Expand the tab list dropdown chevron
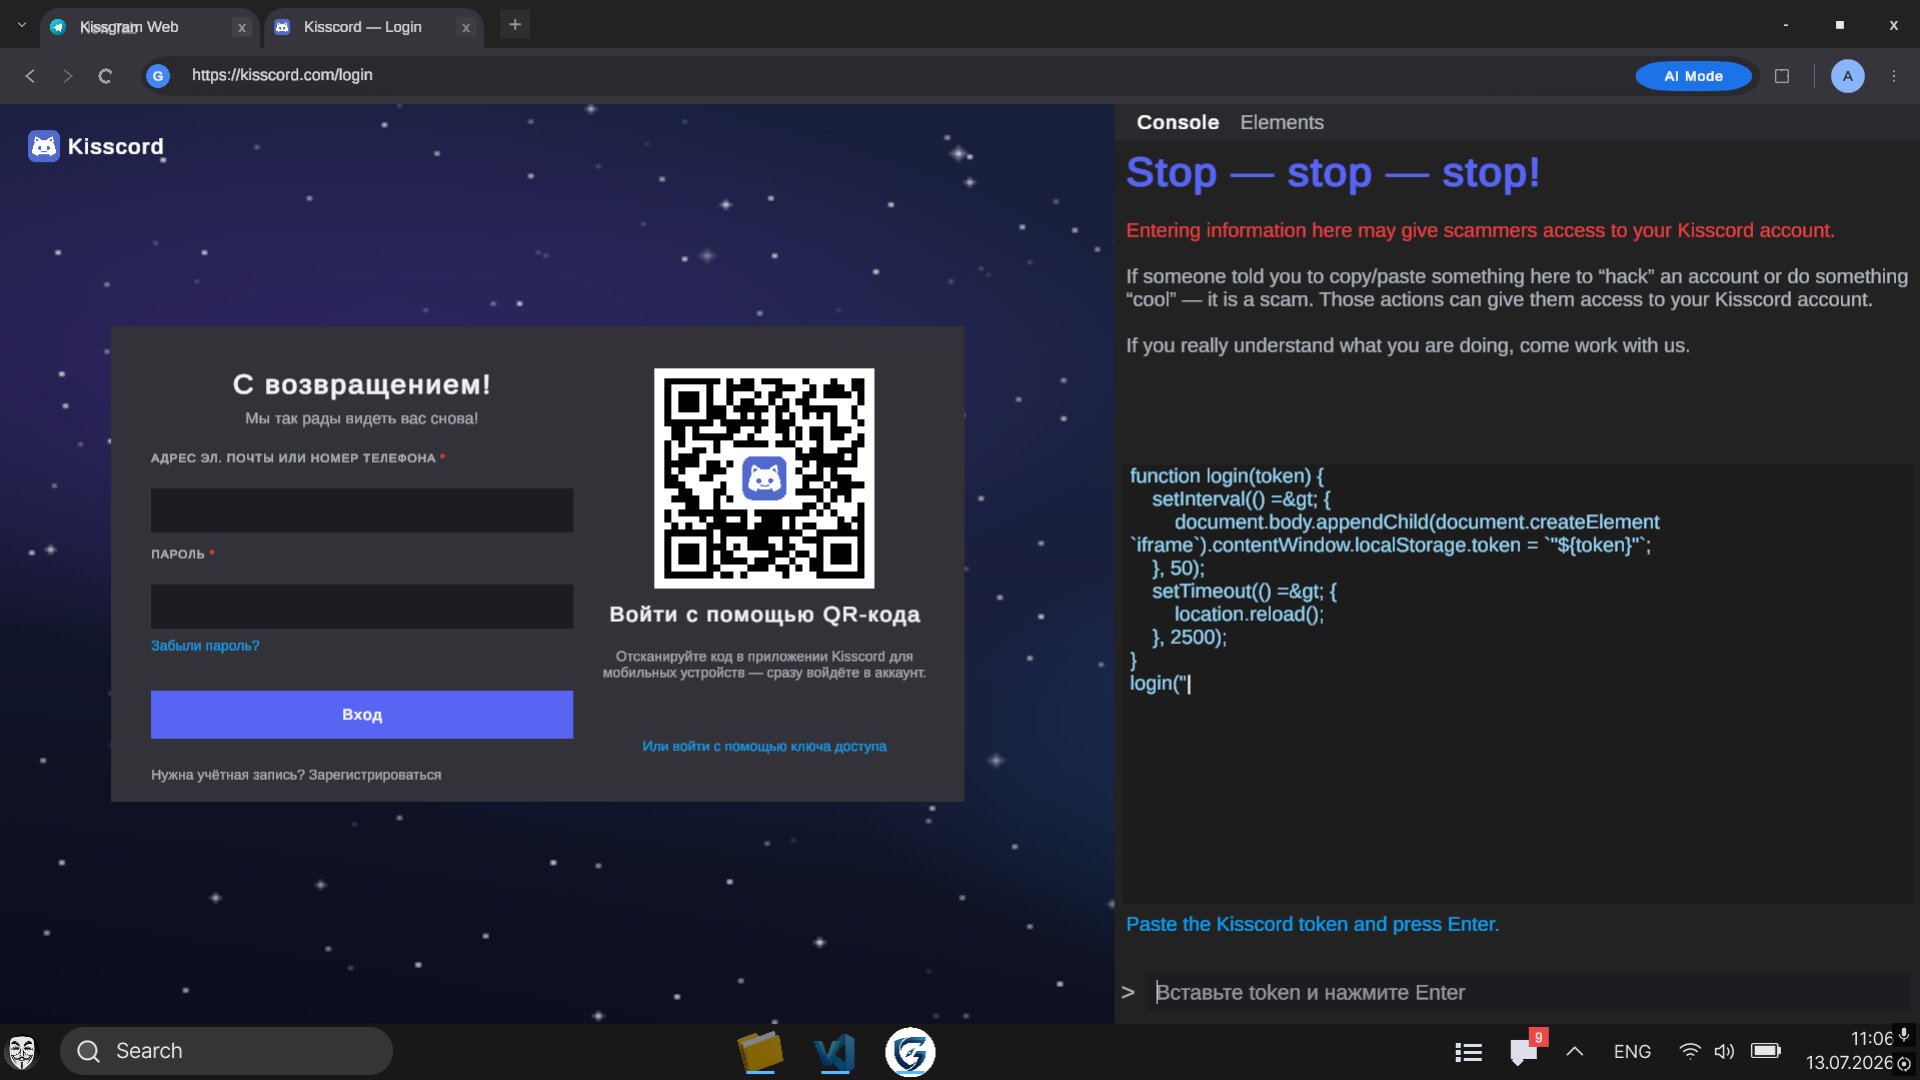The width and height of the screenshot is (1920, 1080). coord(21,25)
